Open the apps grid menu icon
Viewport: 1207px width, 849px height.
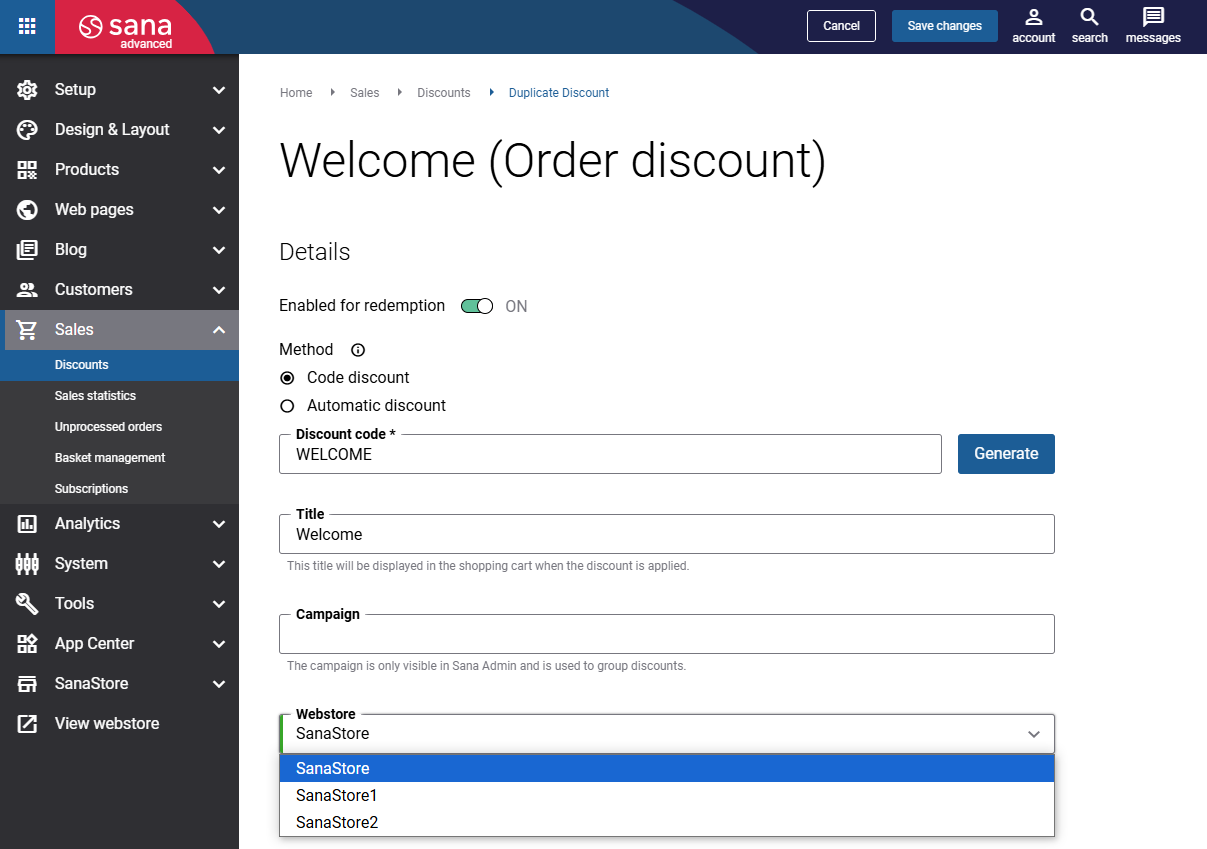[x=27, y=26]
